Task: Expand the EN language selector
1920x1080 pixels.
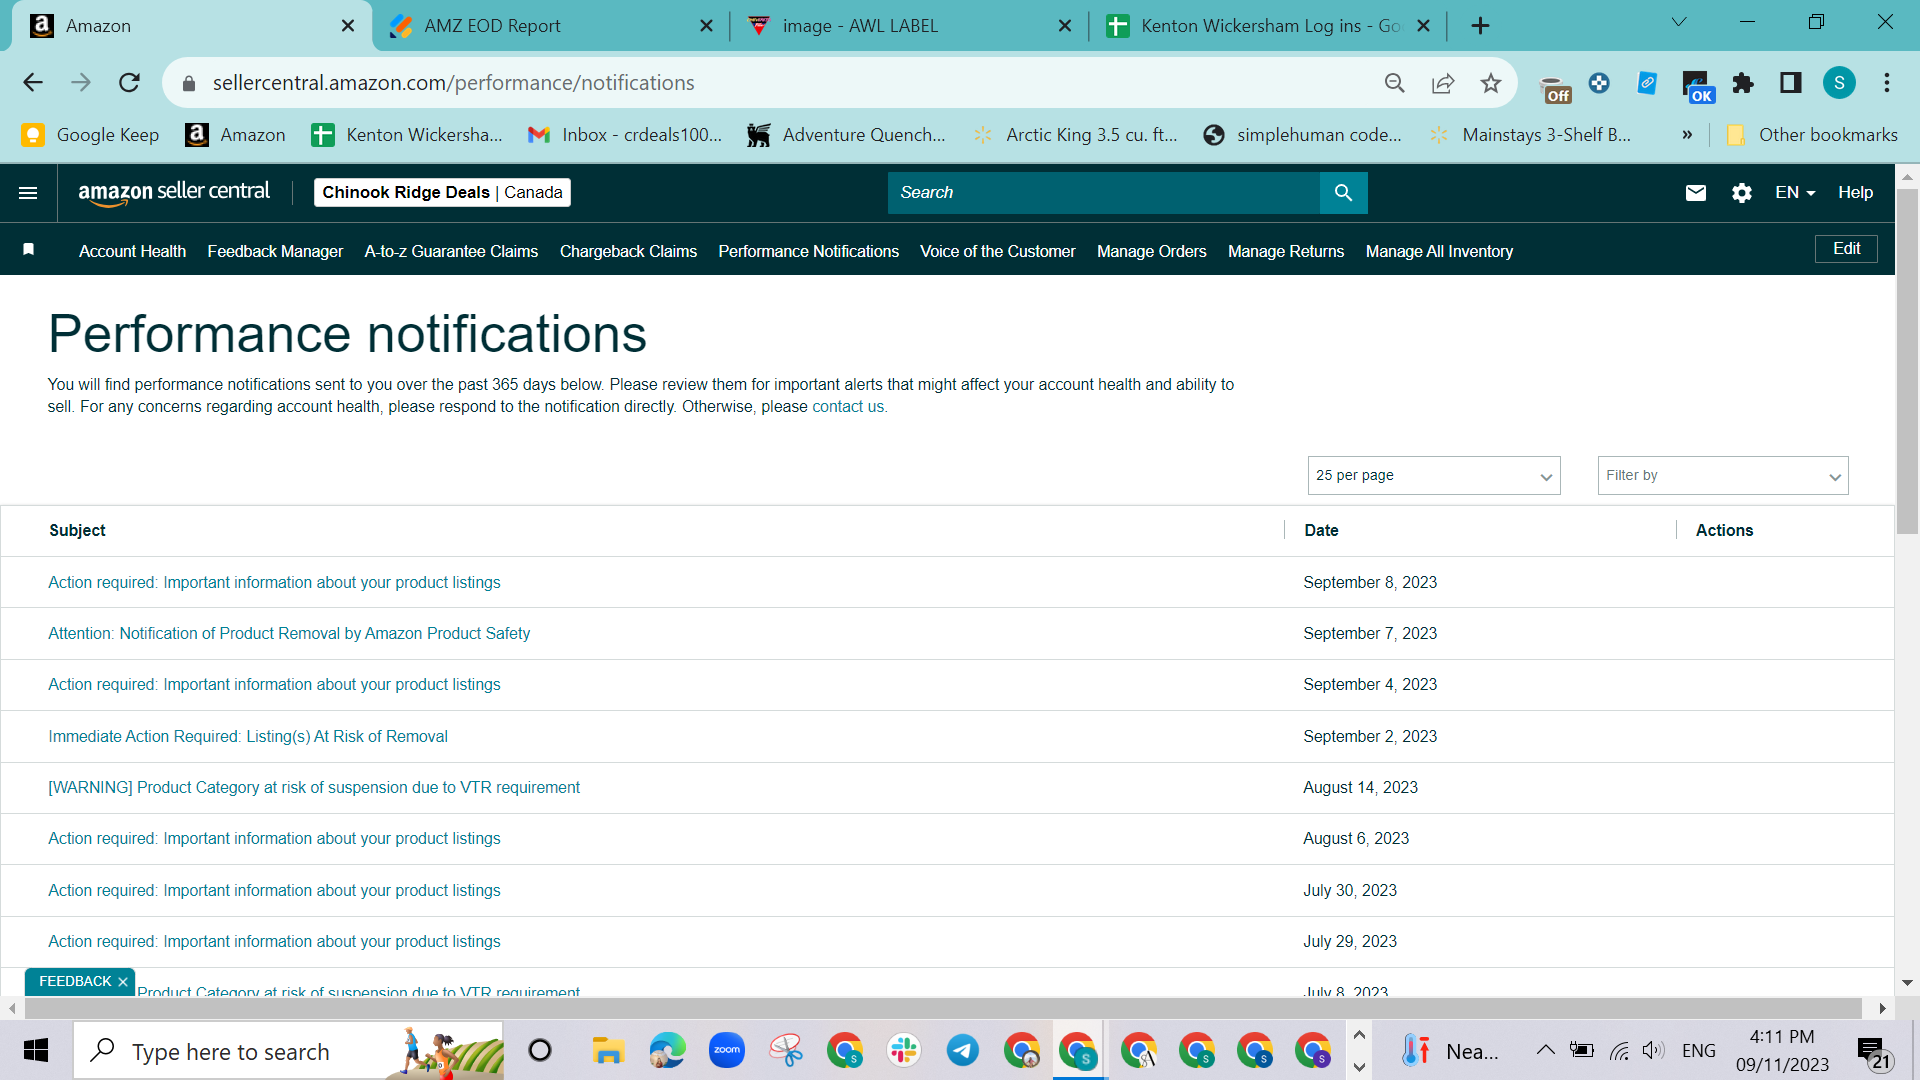Action: 1795,192
